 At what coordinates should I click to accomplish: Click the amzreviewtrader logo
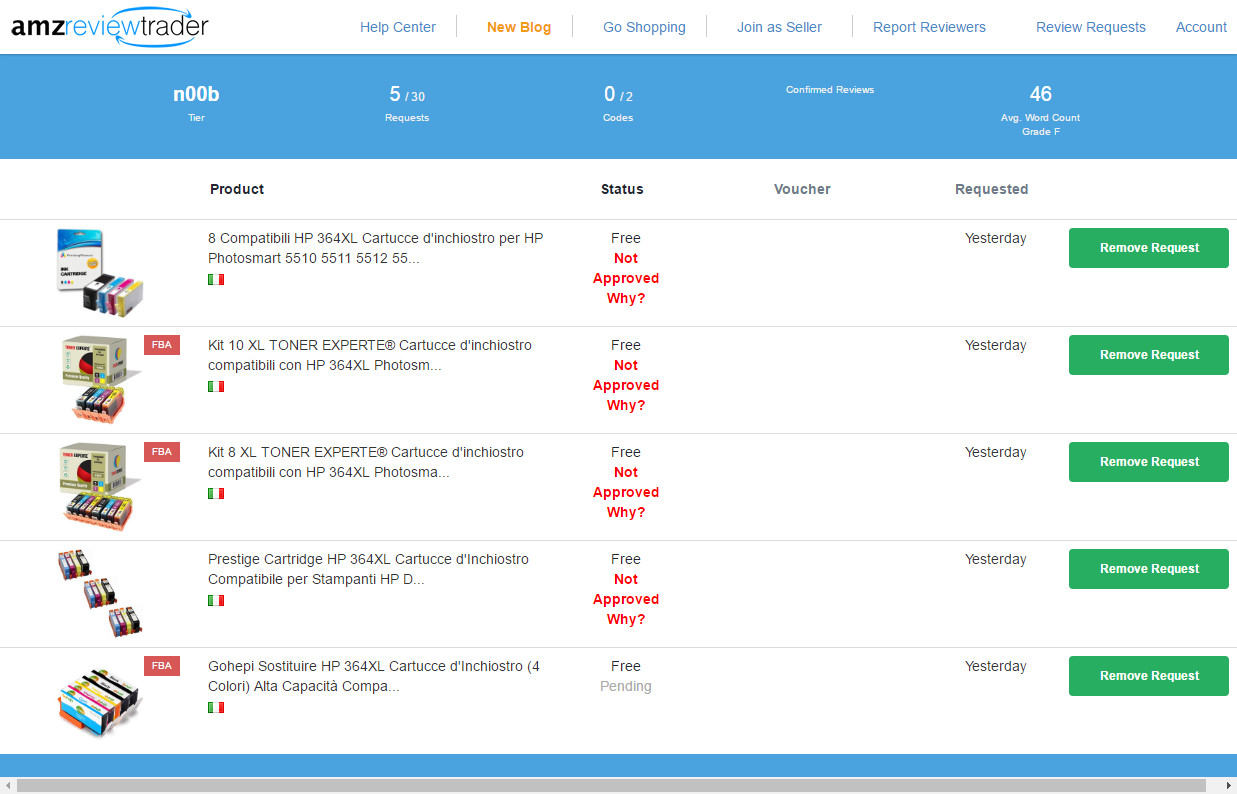coord(110,26)
